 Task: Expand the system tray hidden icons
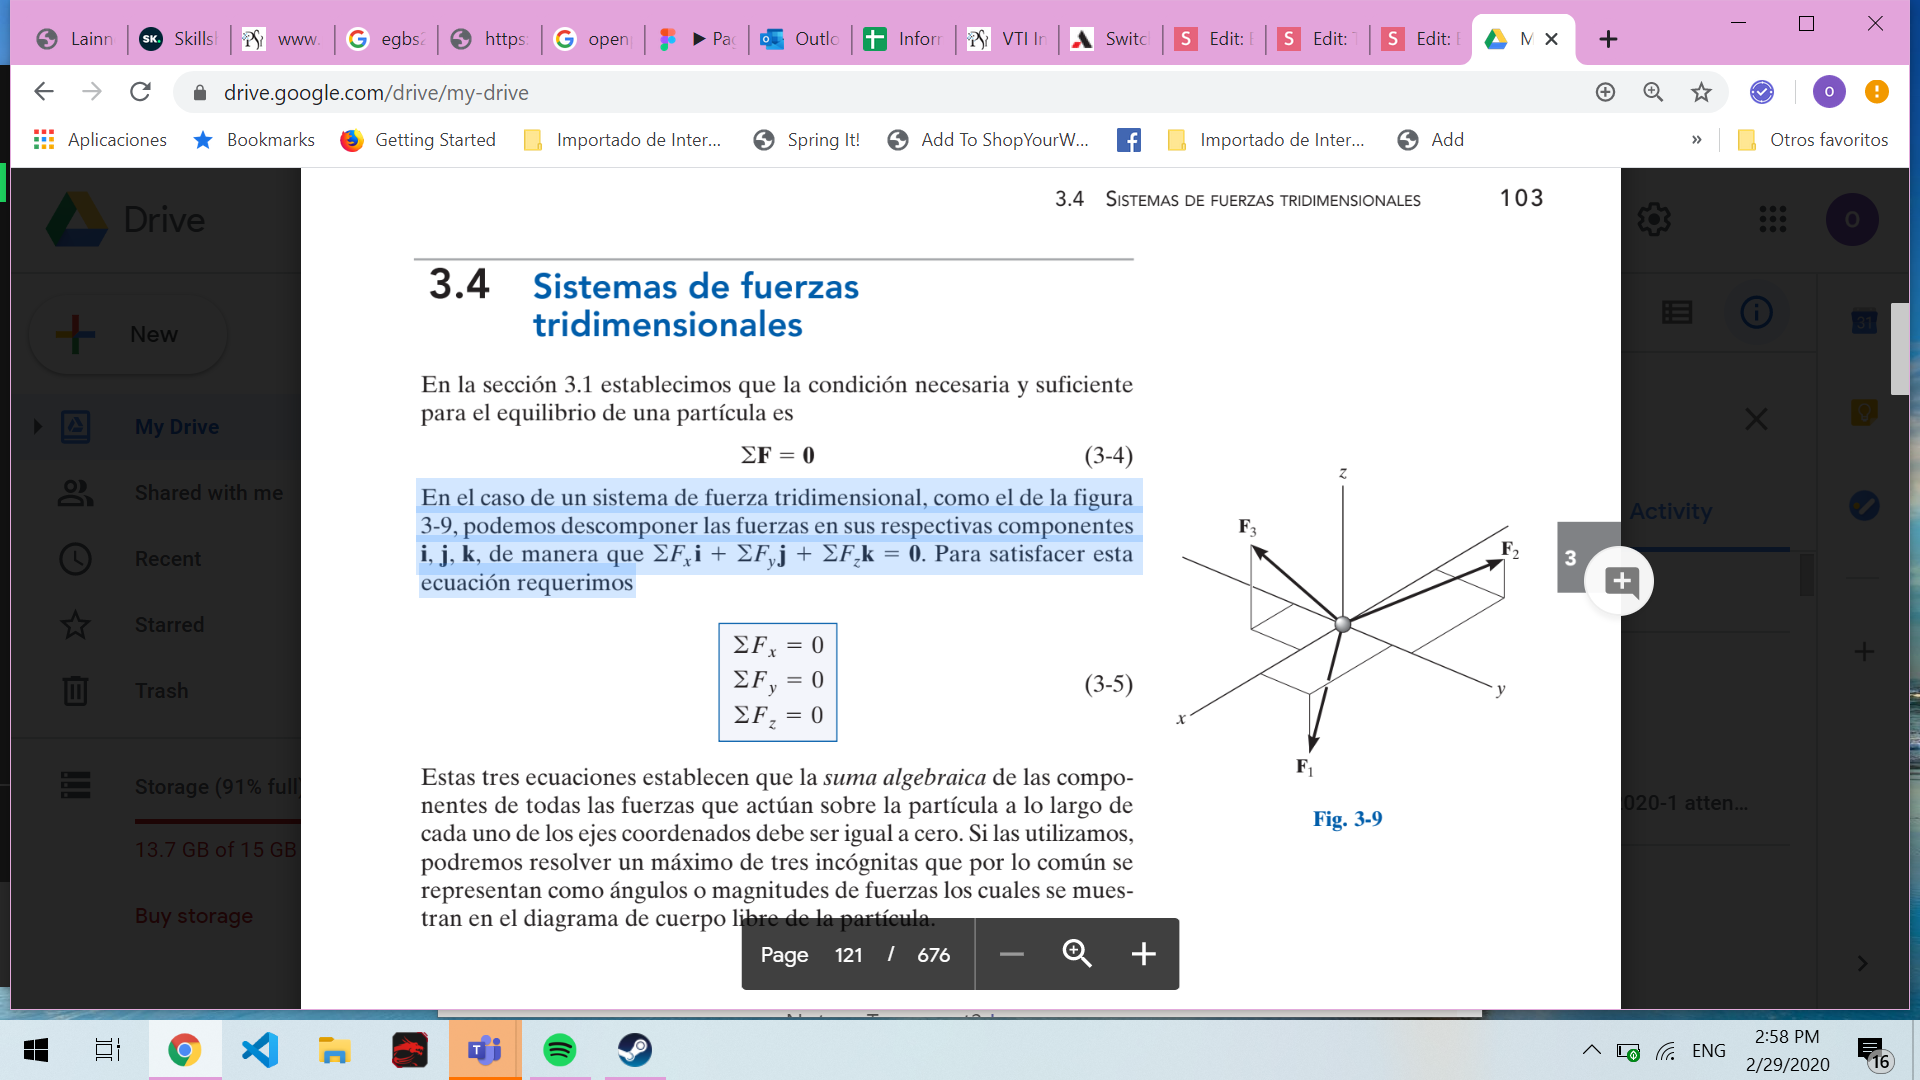(x=1591, y=1050)
